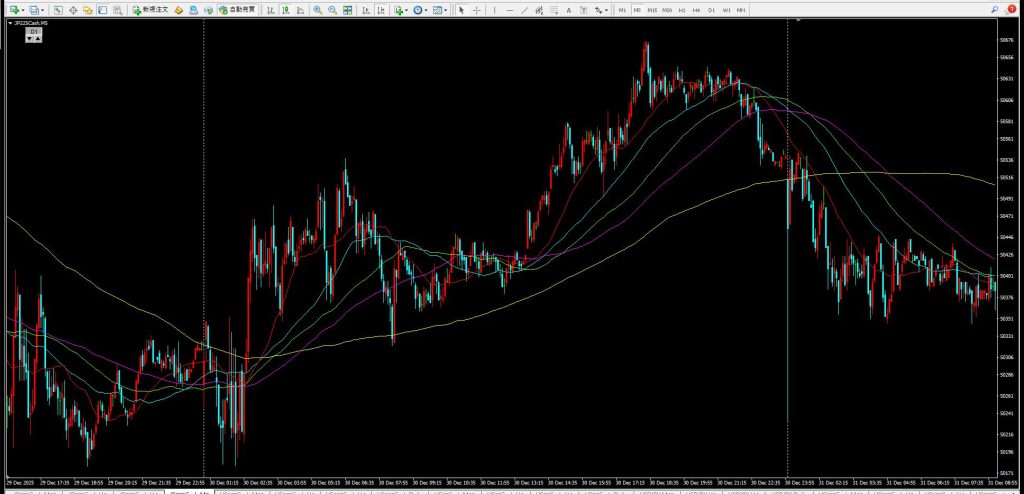Toggle the AutoTrading (自動売買) button
The height and width of the screenshot is (494, 1024).
pos(237,9)
